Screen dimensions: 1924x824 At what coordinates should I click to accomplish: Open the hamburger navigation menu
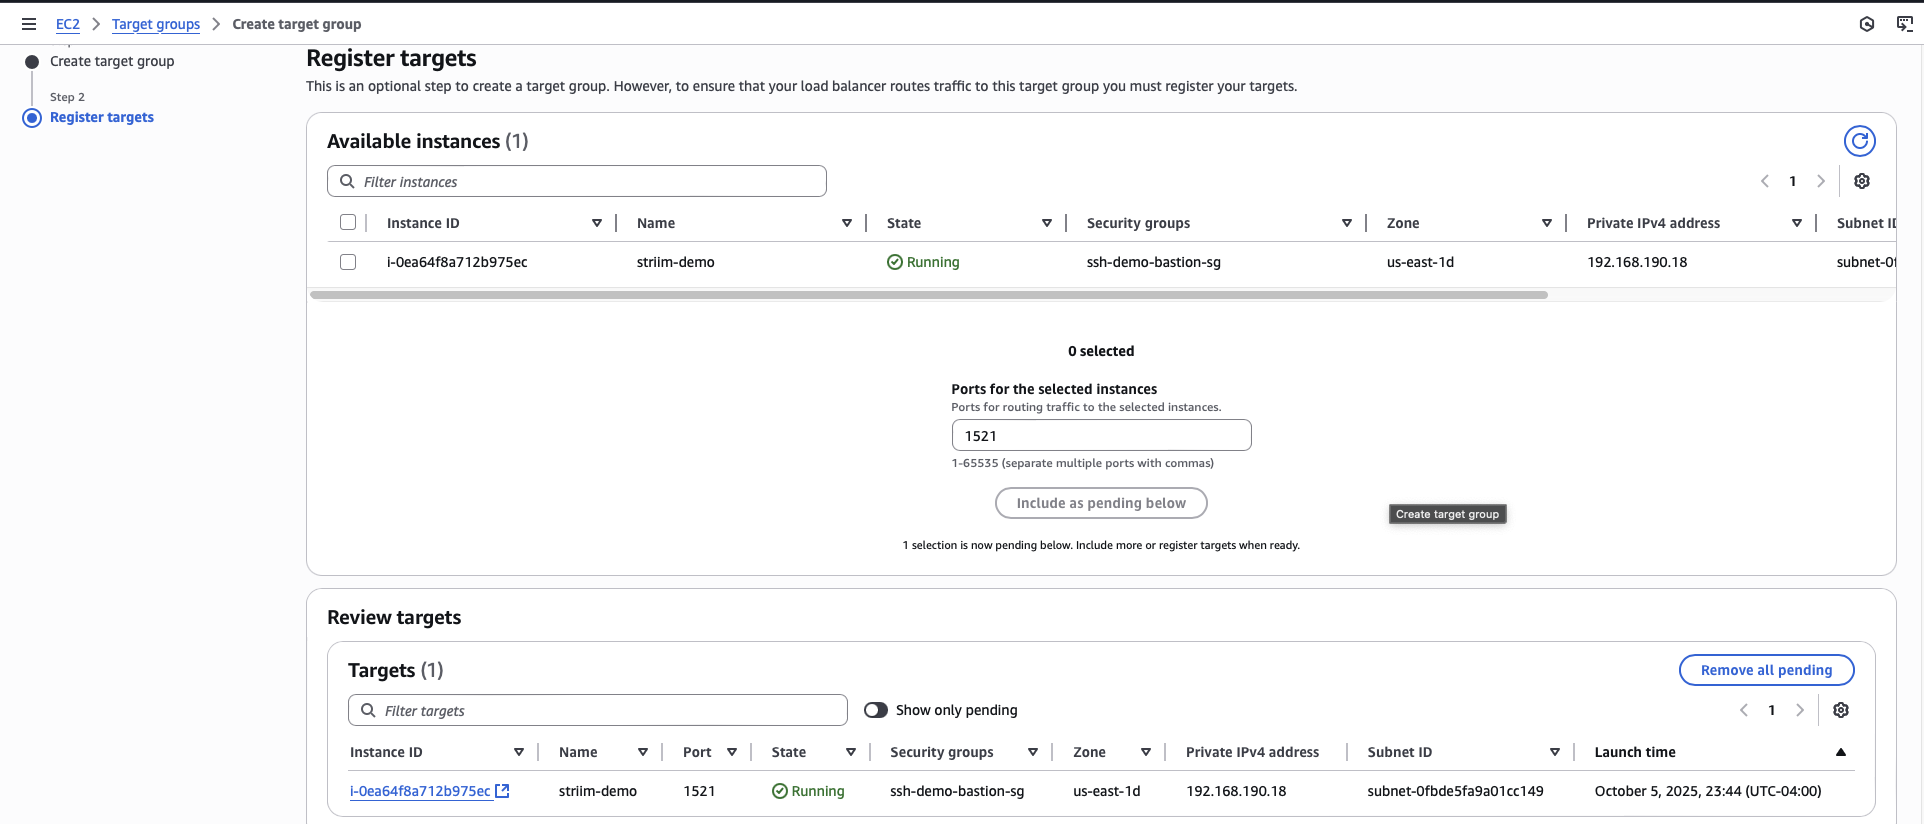coord(29,24)
